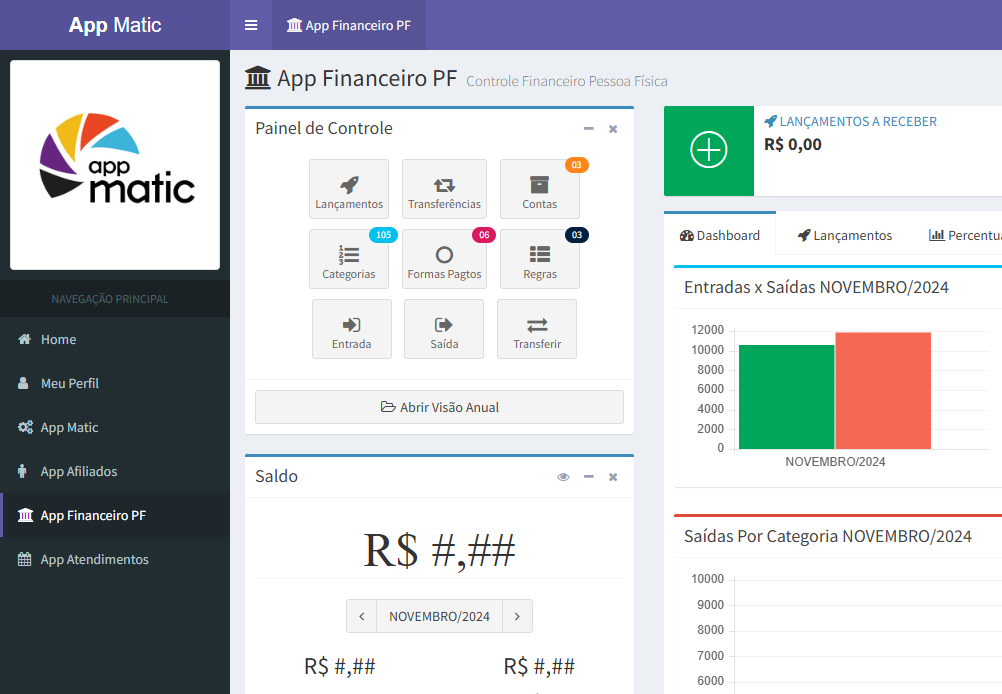The width and height of the screenshot is (1002, 694).
Task: Click Abrir Visão Anual
Action: point(439,407)
